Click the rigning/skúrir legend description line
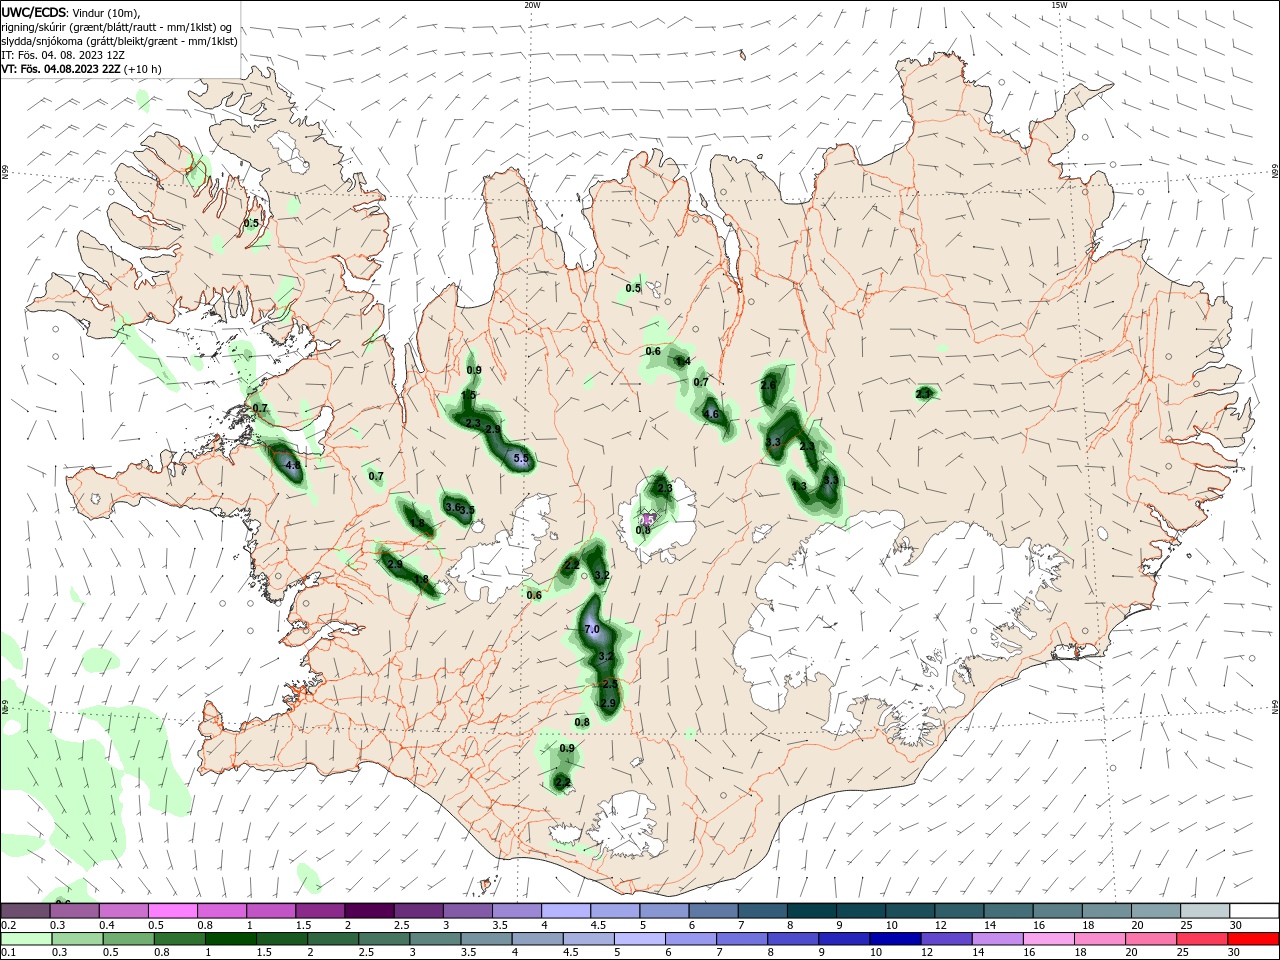This screenshot has height=960, width=1280. click(118, 27)
